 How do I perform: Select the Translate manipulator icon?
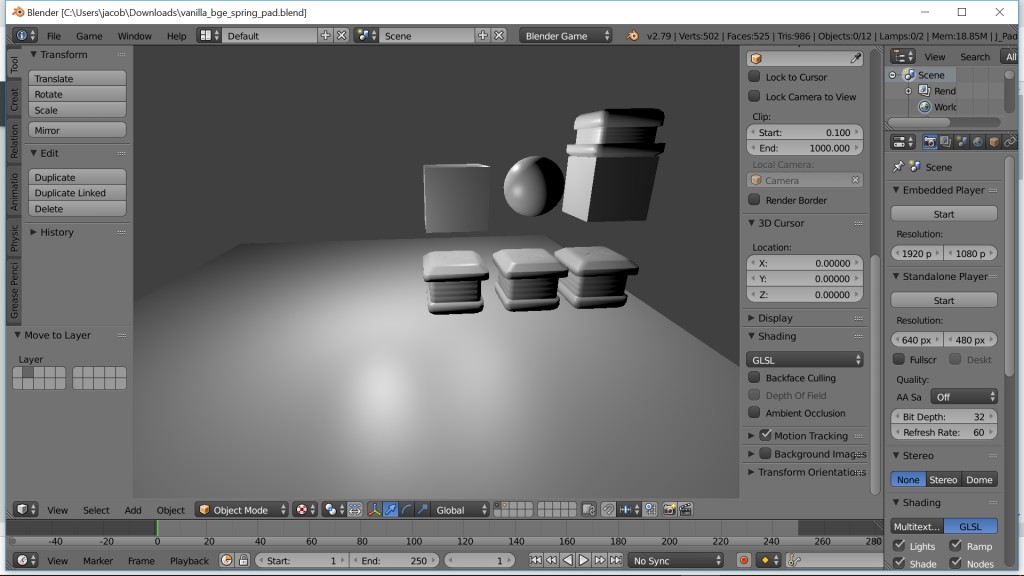pyautogui.click(x=391, y=510)
